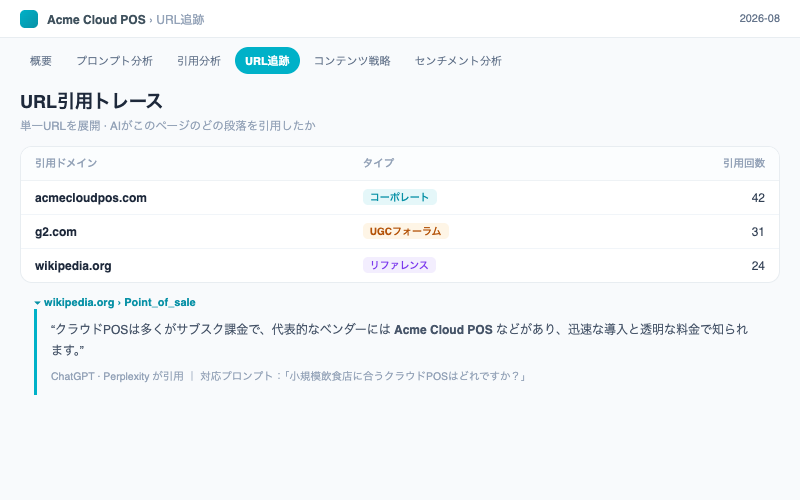Select the active URL追跡 tab
This screenshot has width=800, height=500.
click(x=267, y=61)
